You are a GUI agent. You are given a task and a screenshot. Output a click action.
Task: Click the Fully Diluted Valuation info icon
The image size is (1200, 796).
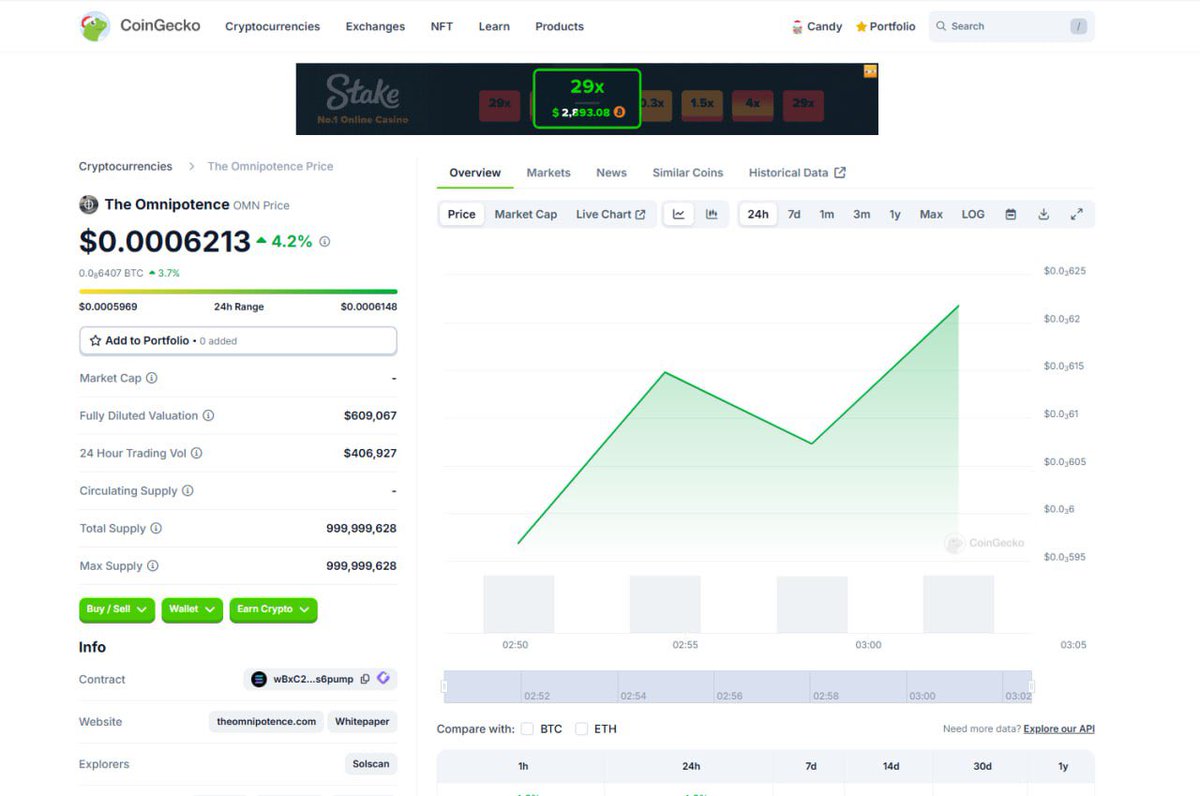click(208, 415)
